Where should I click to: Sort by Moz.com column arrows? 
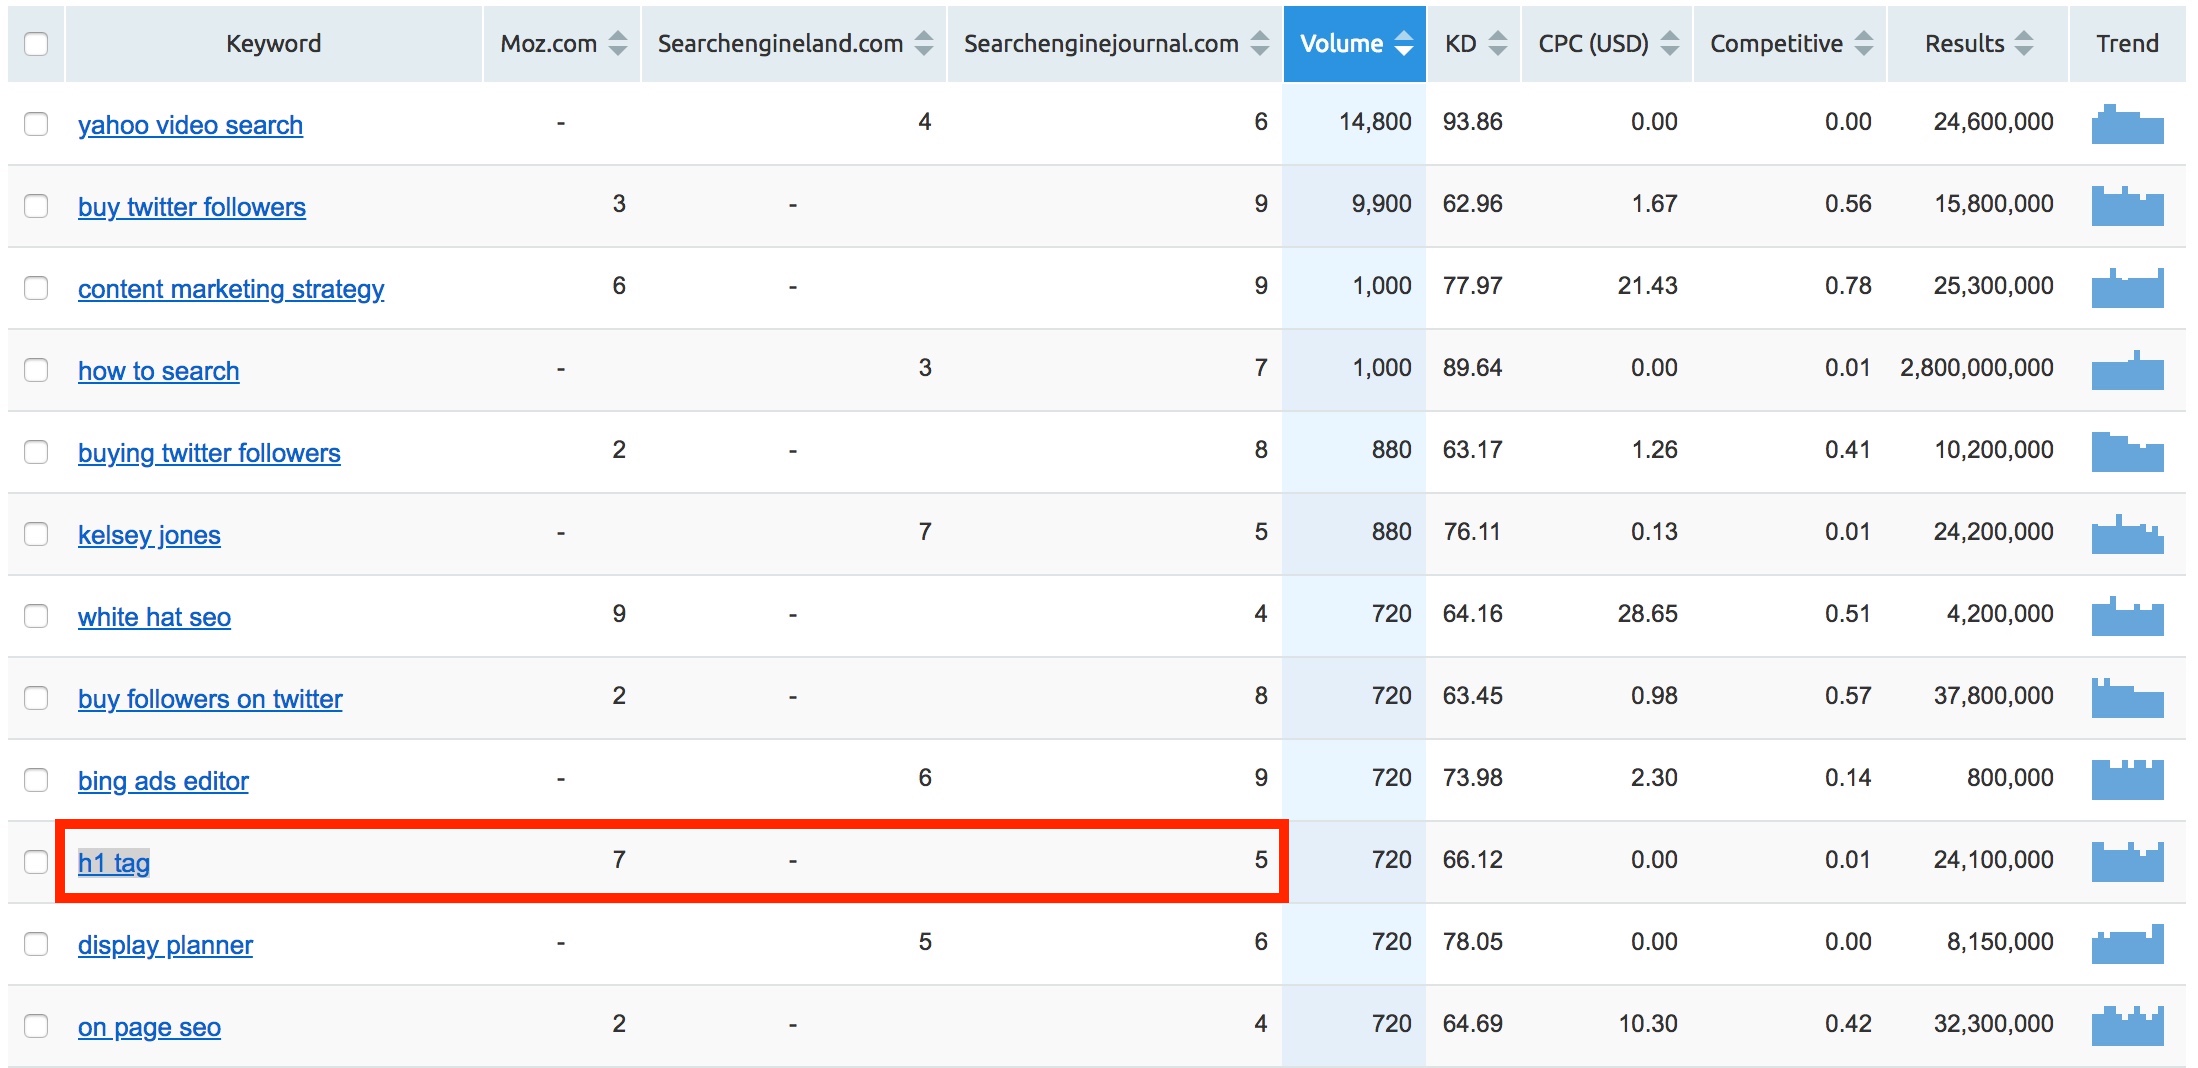click(x=618, y=44)
